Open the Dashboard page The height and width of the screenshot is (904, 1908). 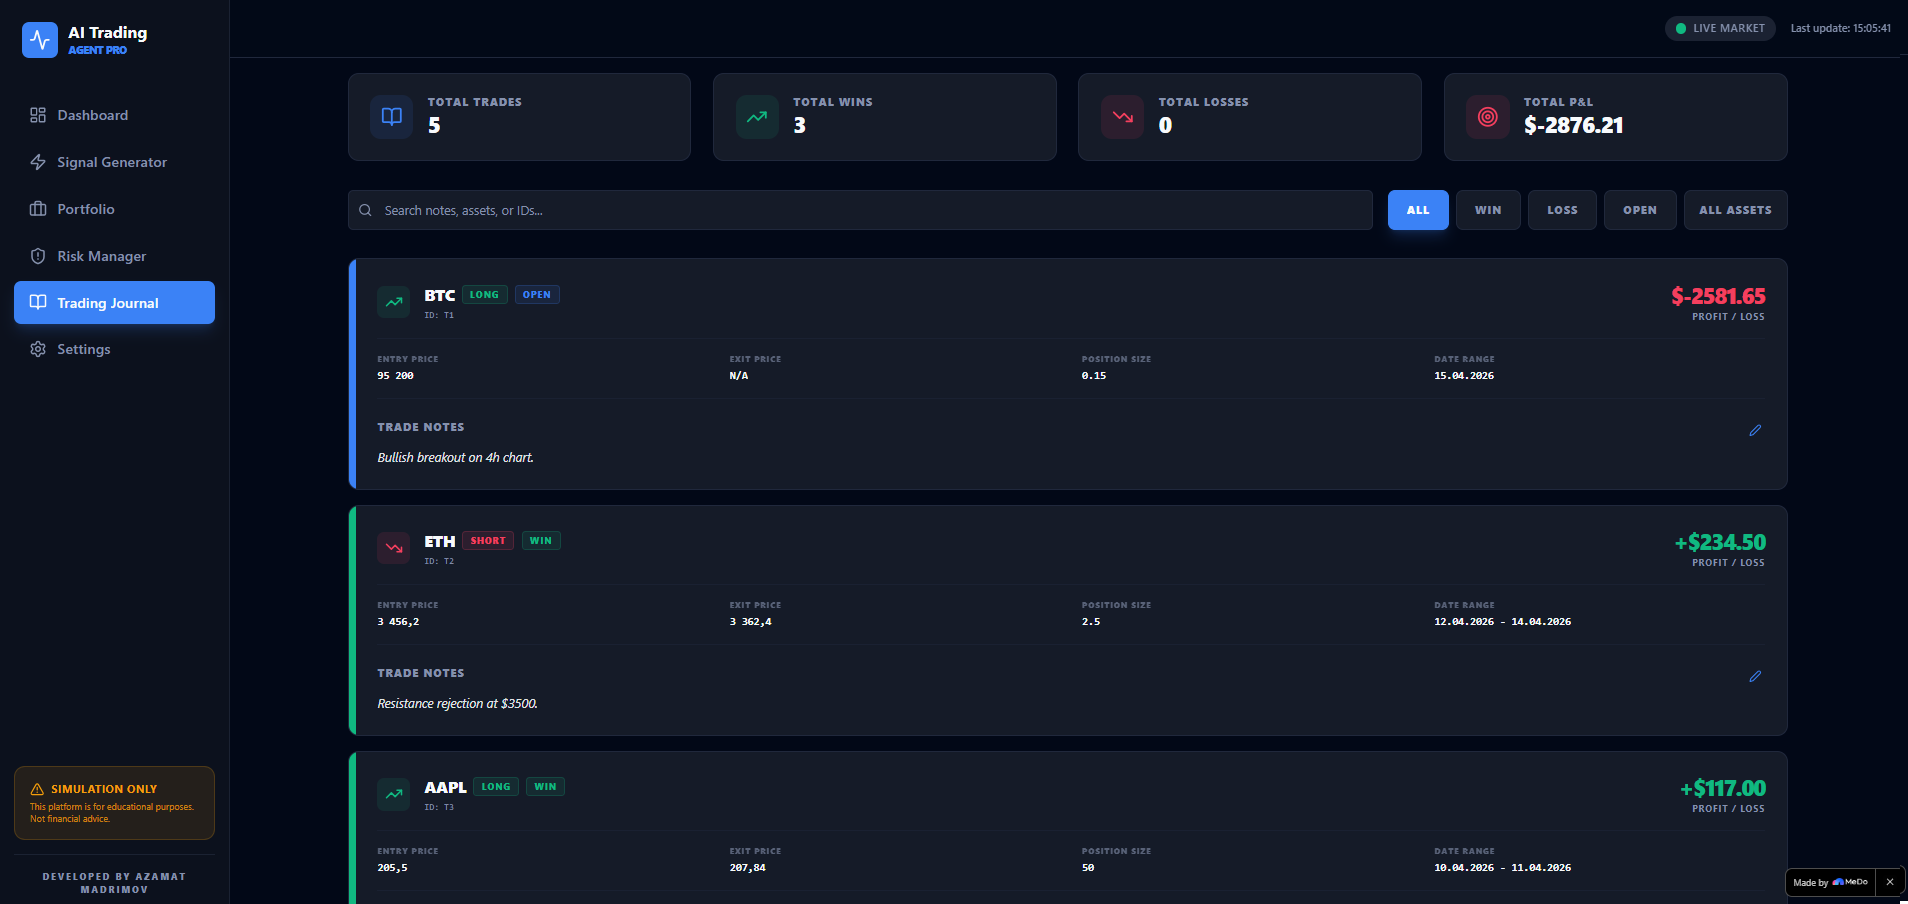tap(114, 115)
